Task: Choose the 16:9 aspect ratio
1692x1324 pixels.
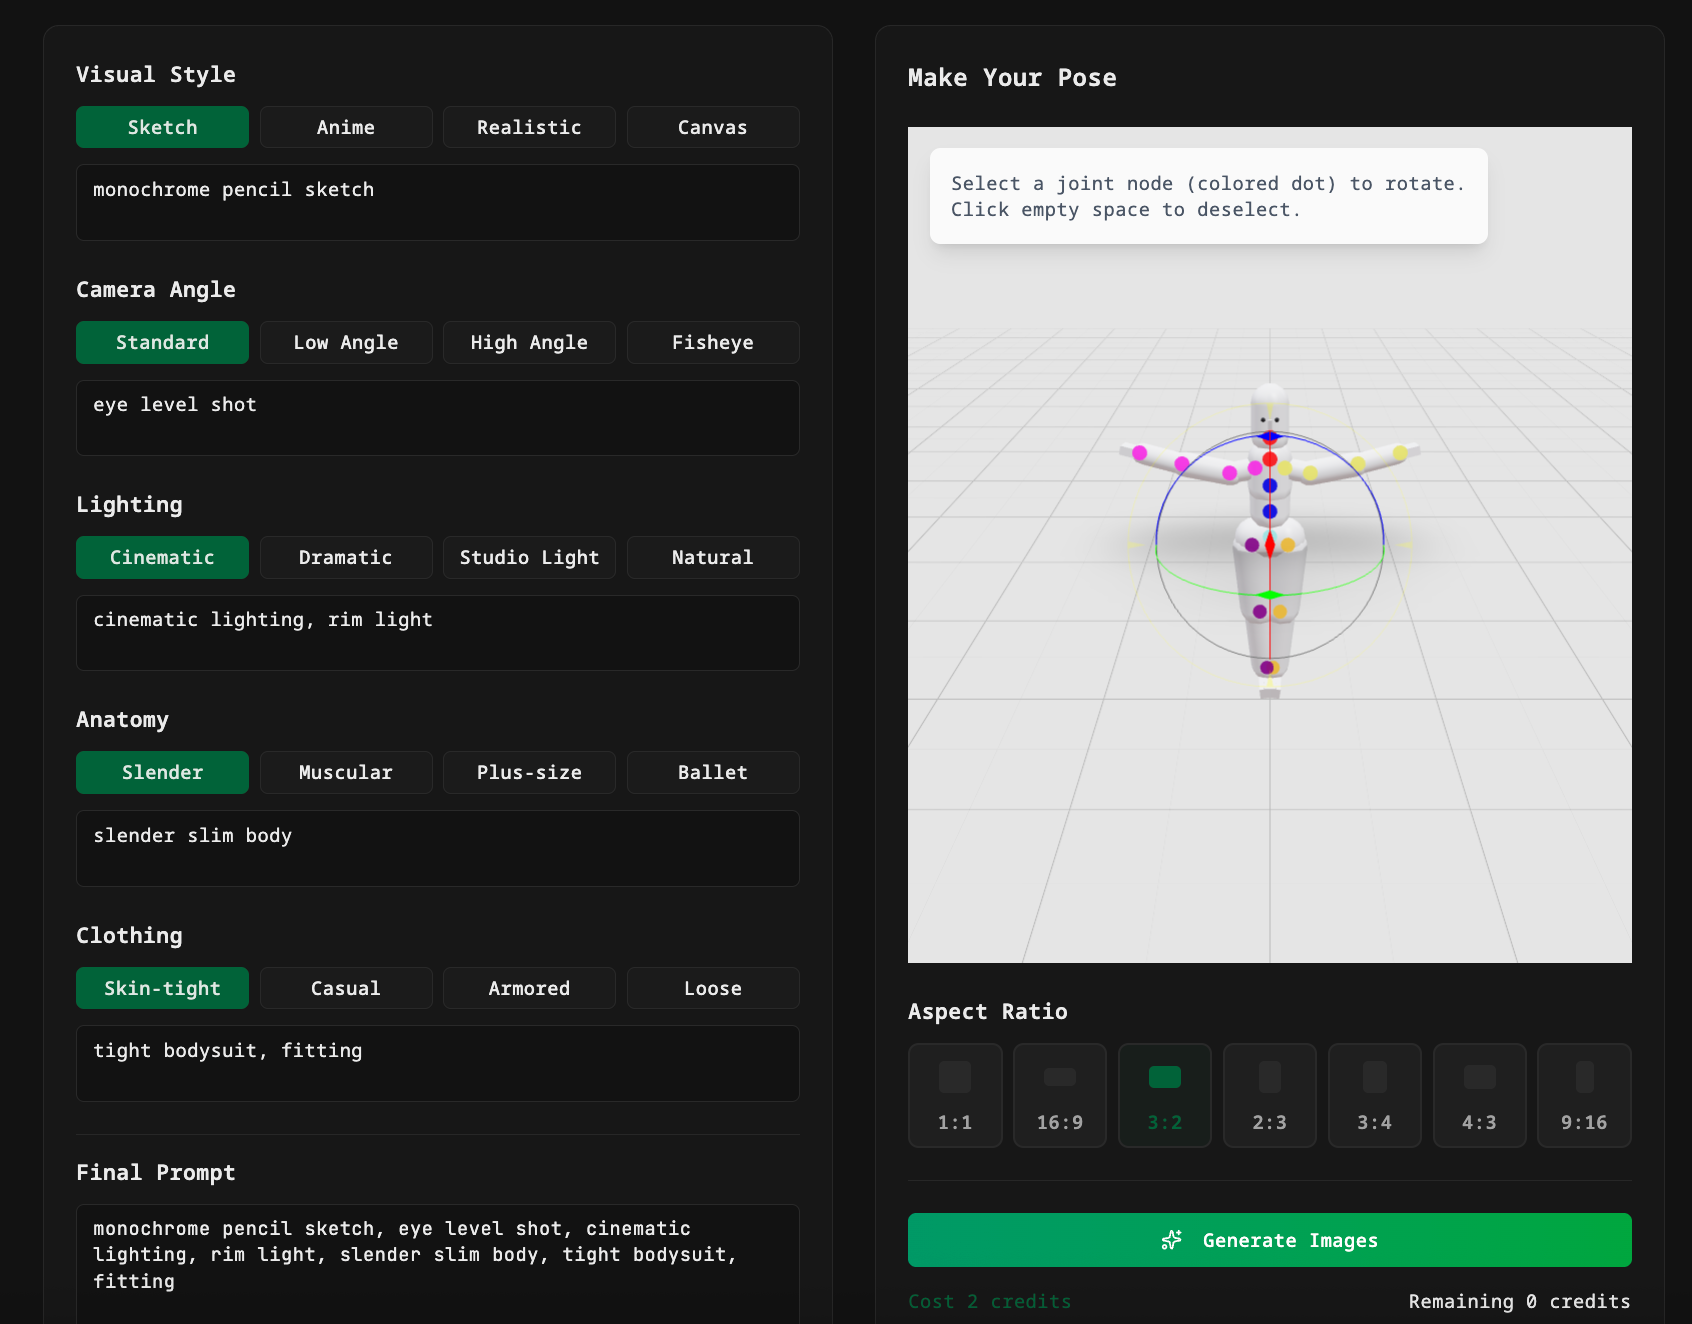Action: (x=1059, y=1095)
